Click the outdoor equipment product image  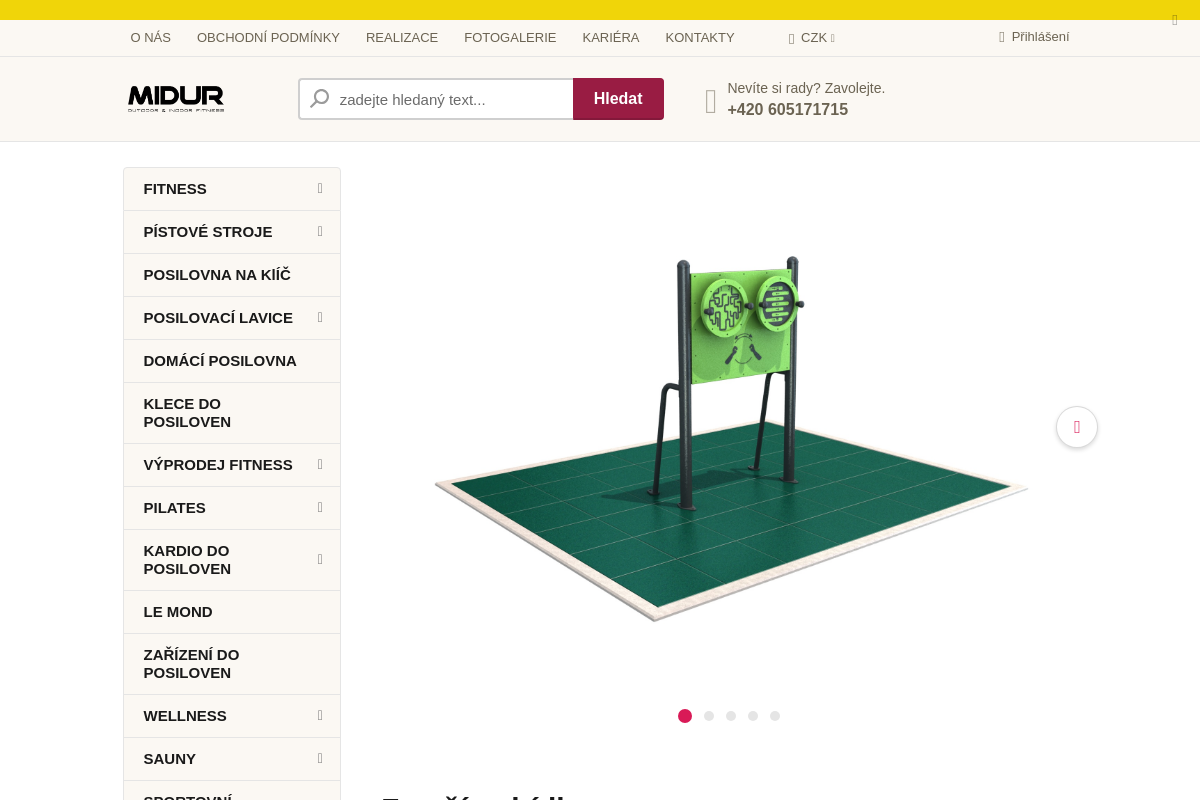pos(731,438)
